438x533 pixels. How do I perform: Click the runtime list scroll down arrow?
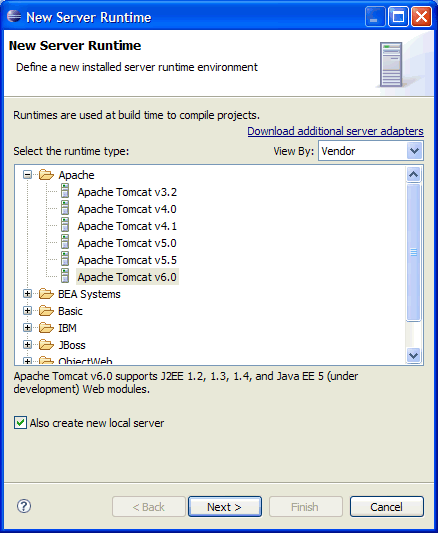pyautogui.click(x=414, y=356)
